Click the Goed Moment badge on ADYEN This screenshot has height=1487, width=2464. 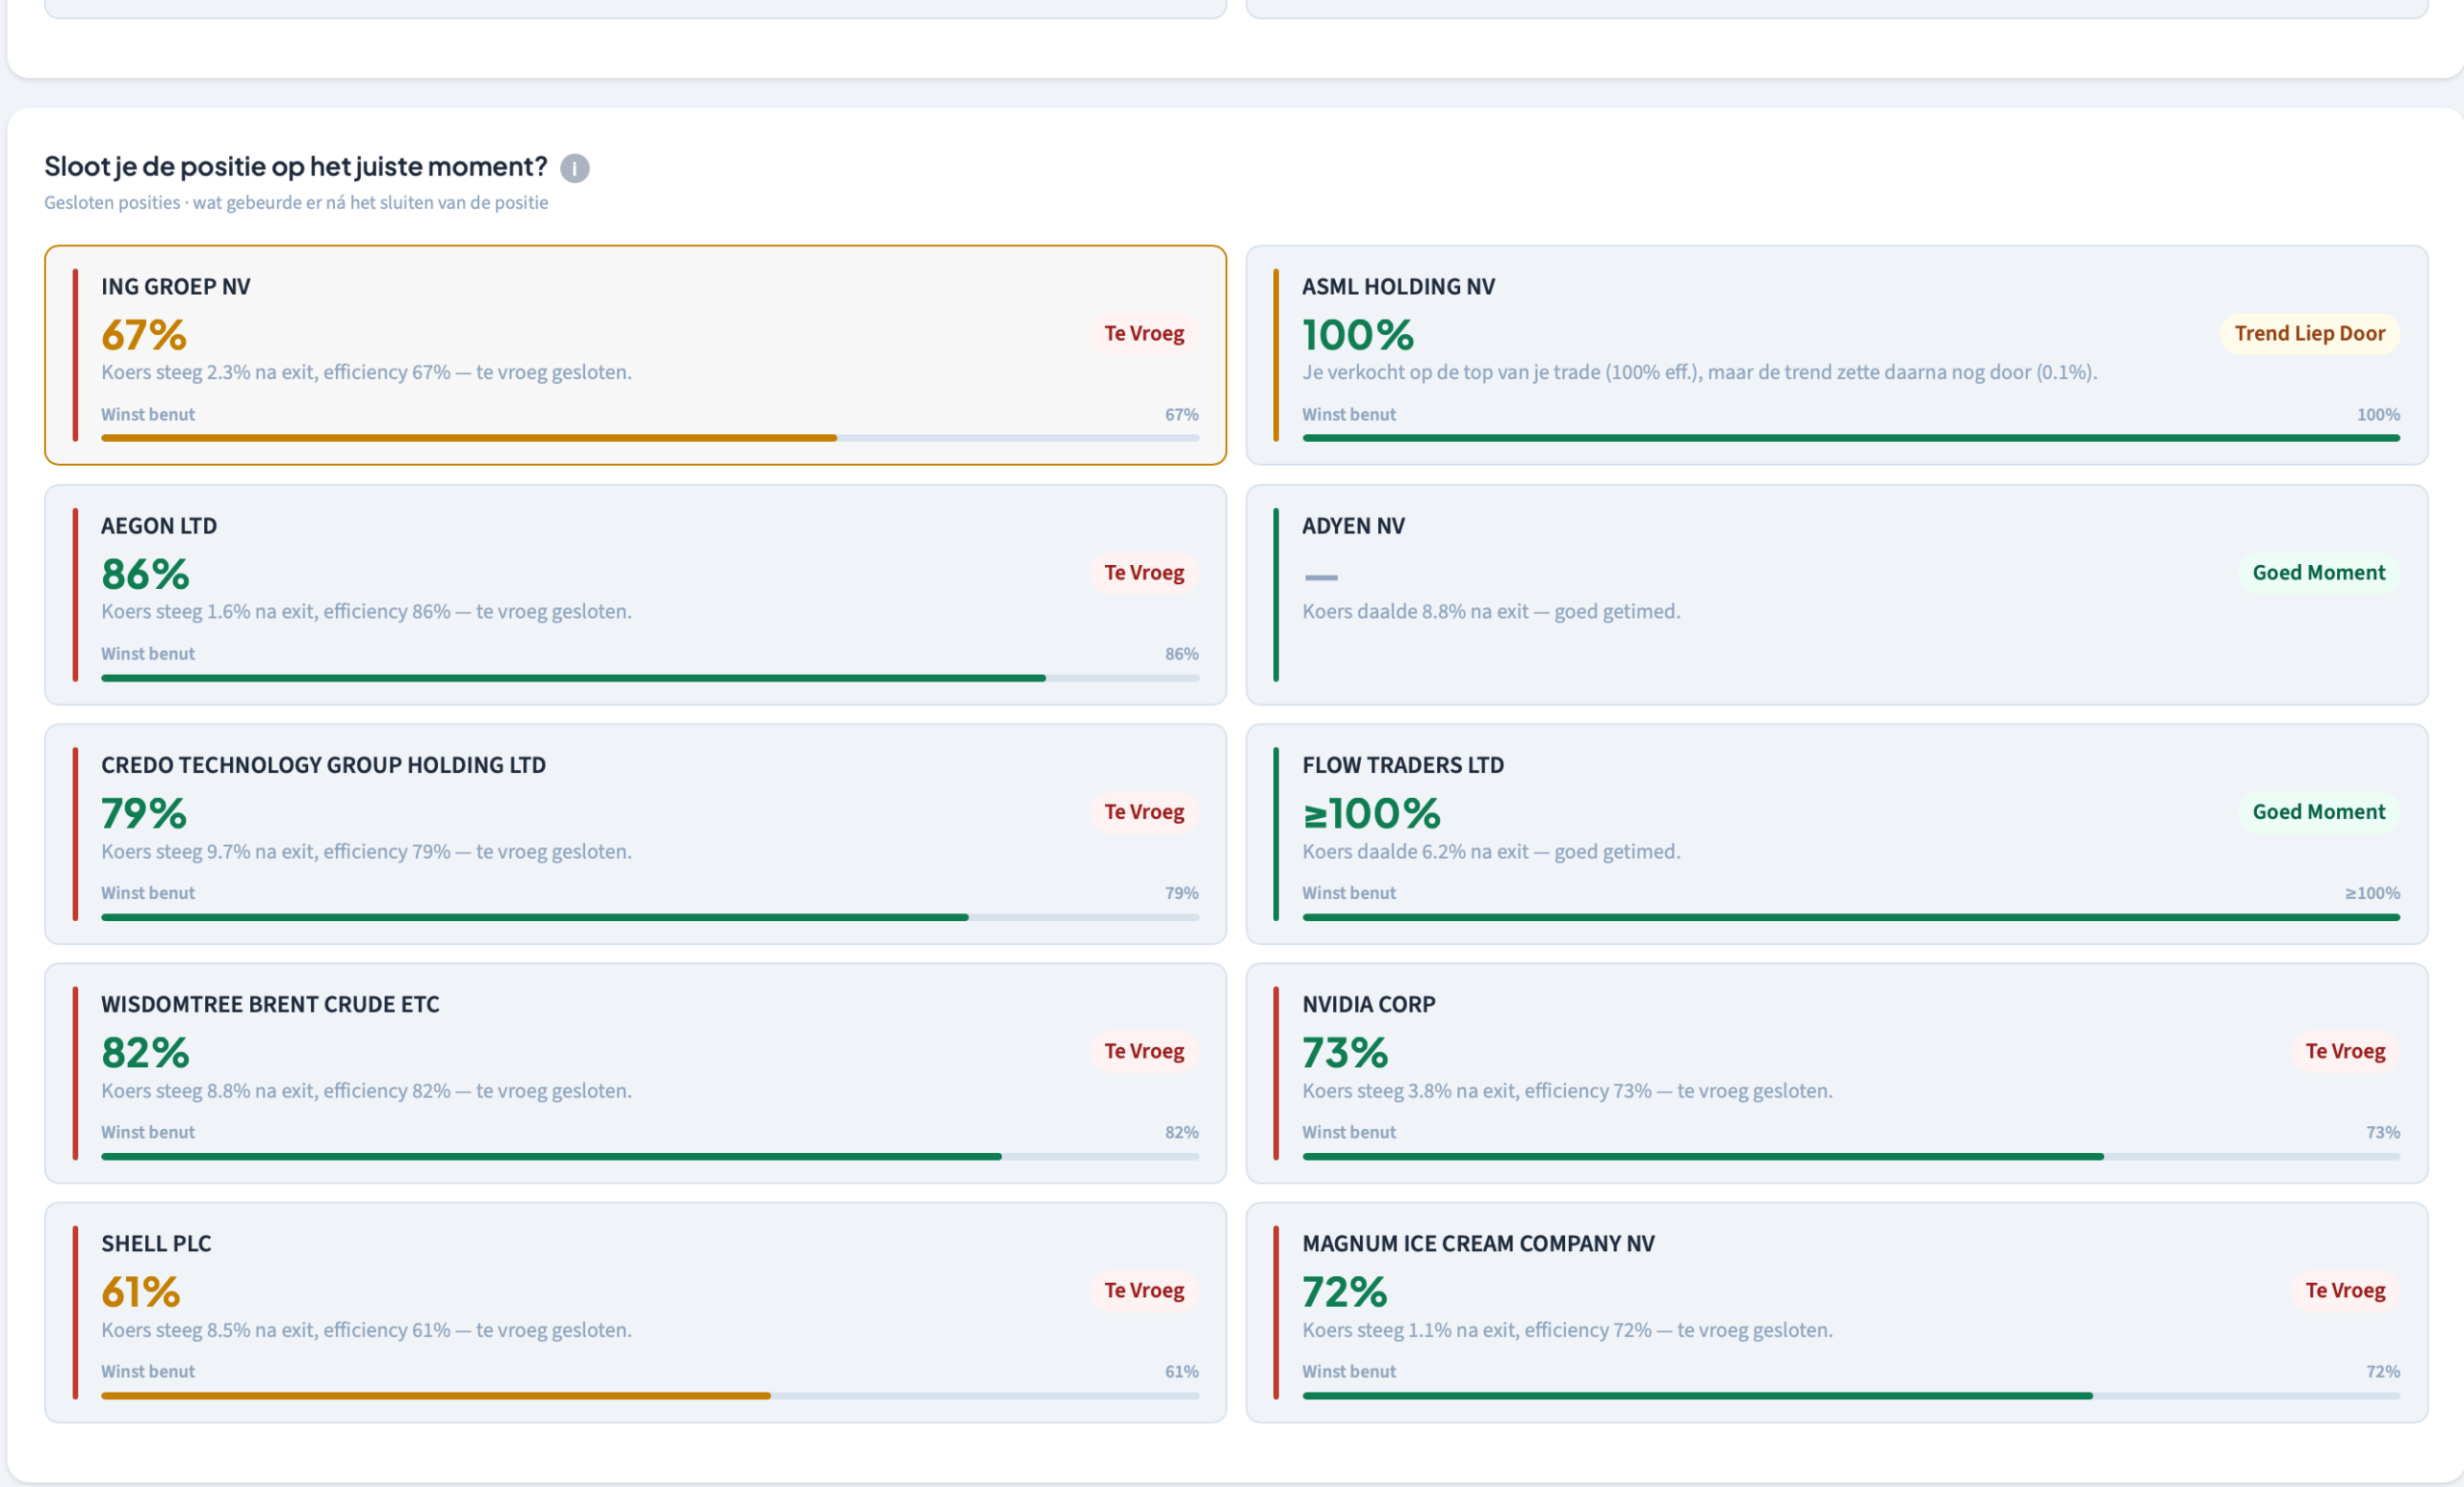(x=2319, y=572)
